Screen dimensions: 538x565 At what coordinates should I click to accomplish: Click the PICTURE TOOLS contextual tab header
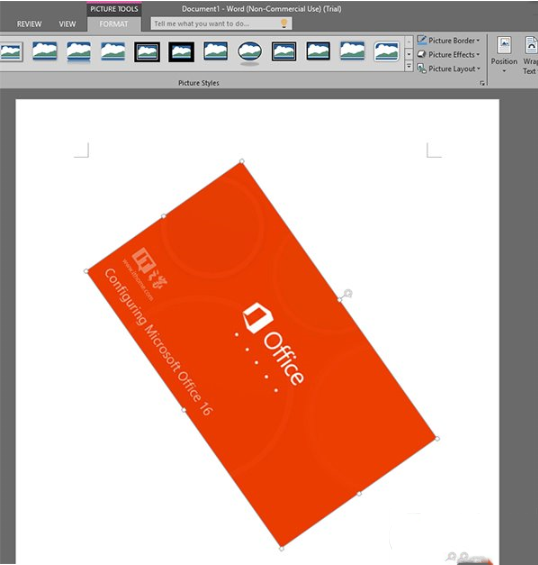(x=114, y=9)
